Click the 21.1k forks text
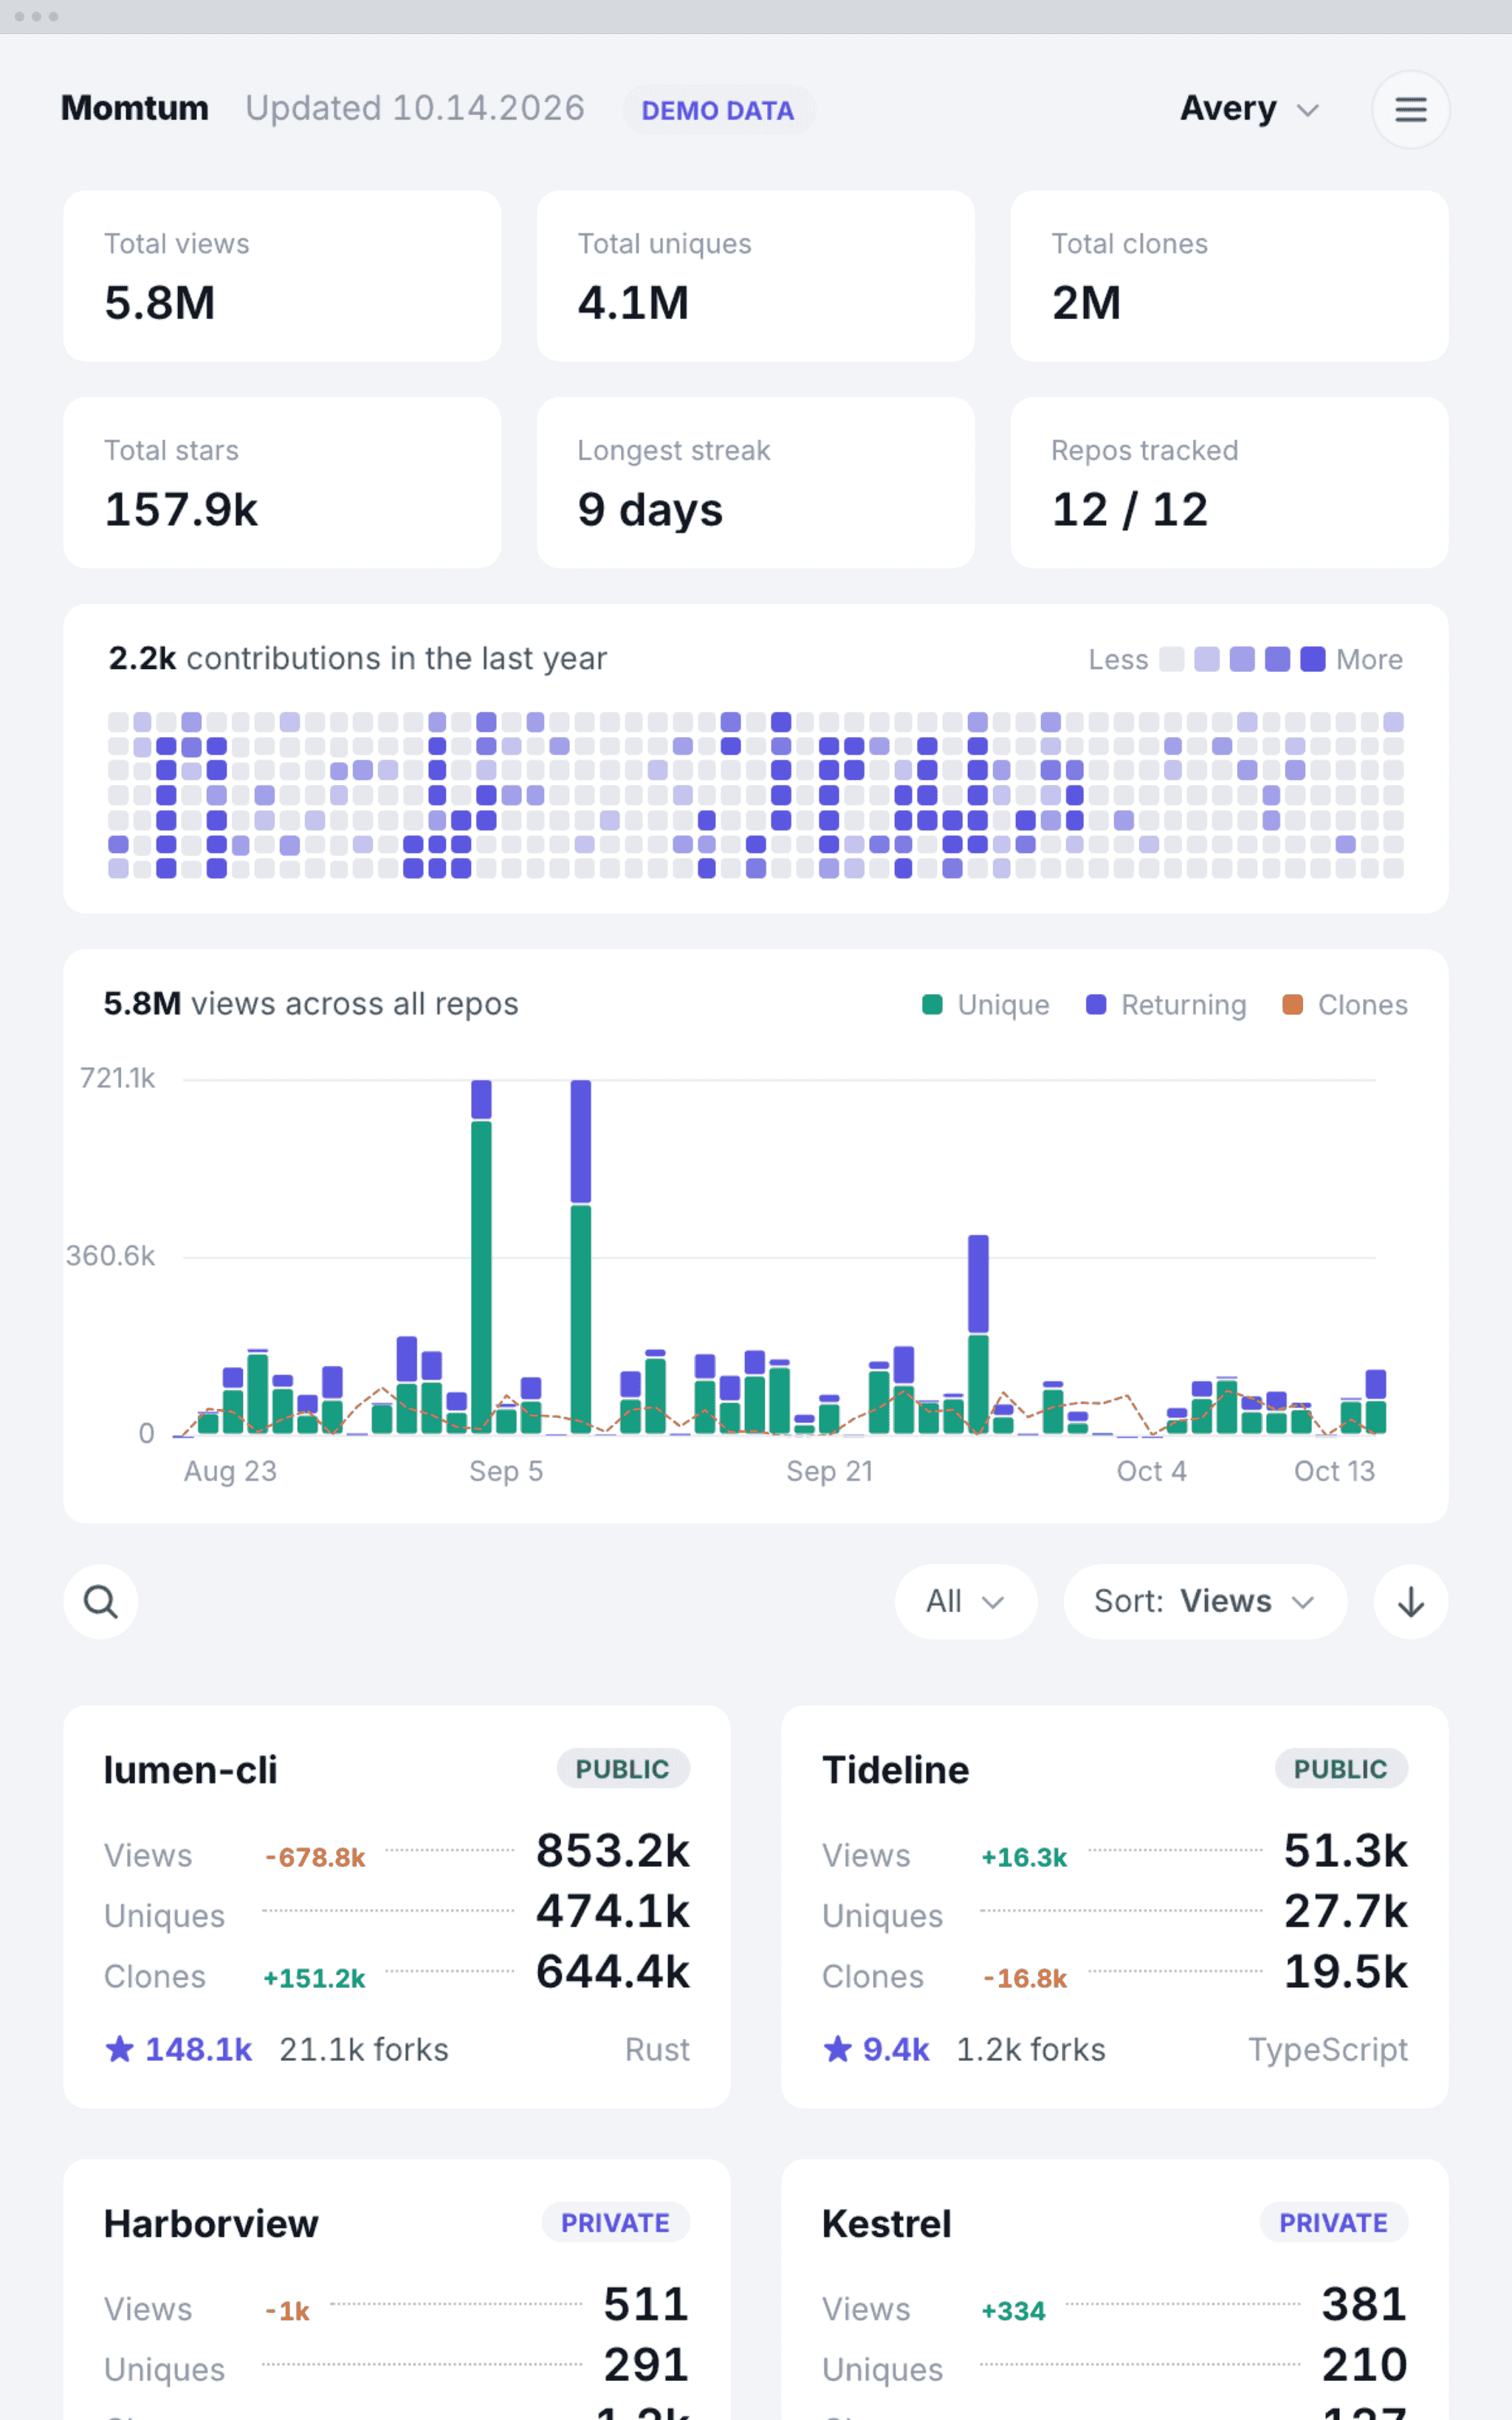 (x=364, y=2049)
